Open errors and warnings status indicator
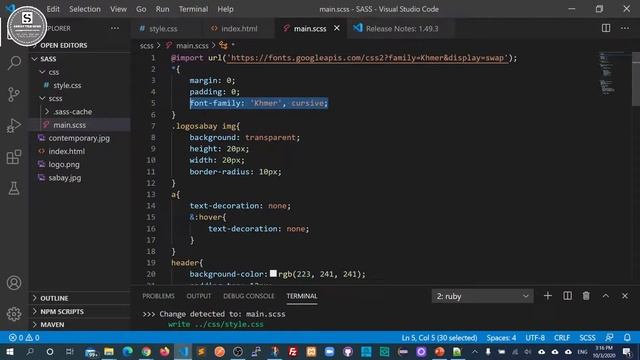The height and width of the screenshot is (360, 640). point(24,338)
